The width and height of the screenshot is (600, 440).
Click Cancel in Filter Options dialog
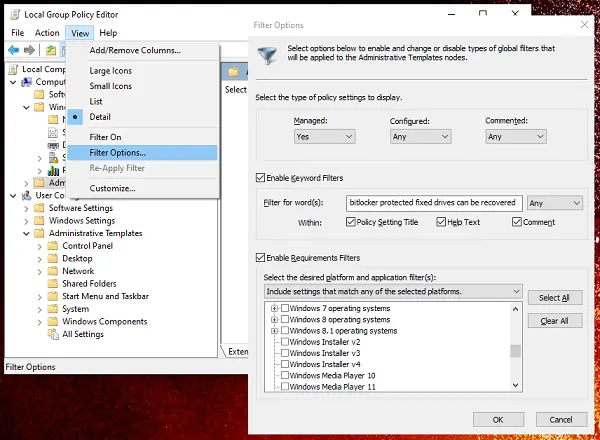tap(561, 420)
